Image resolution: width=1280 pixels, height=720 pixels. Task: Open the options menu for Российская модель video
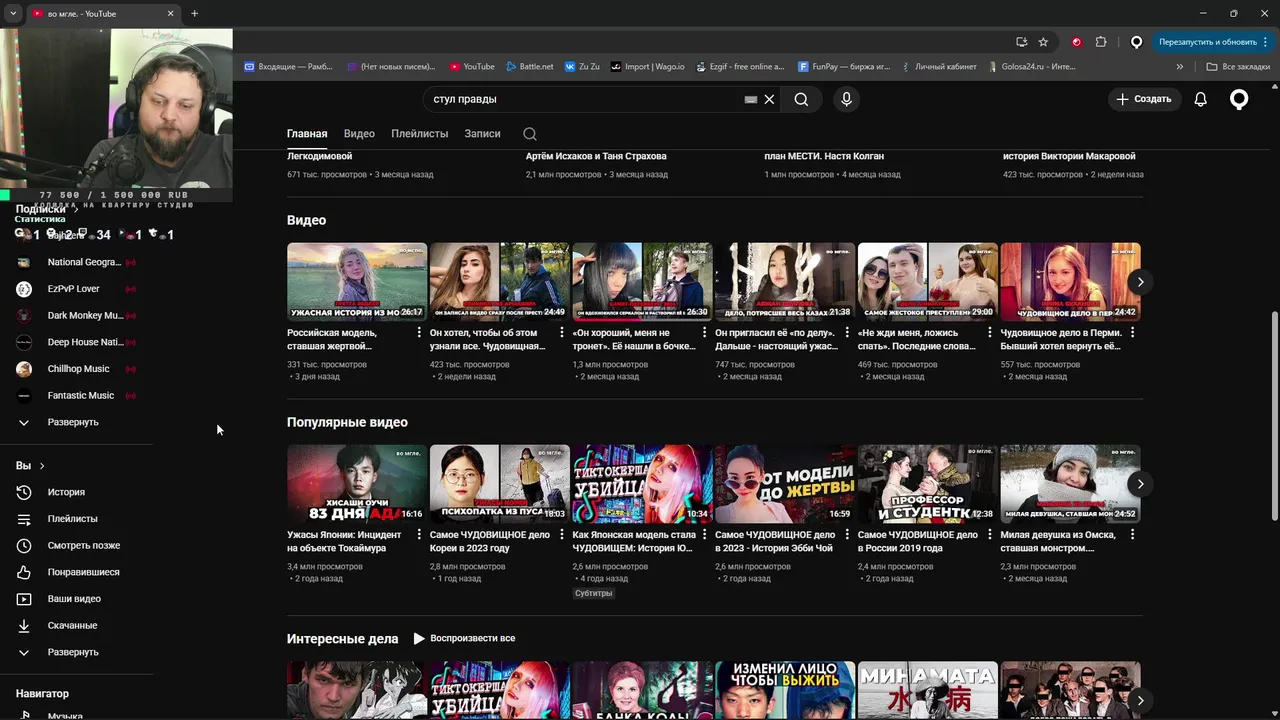[419, 333]
